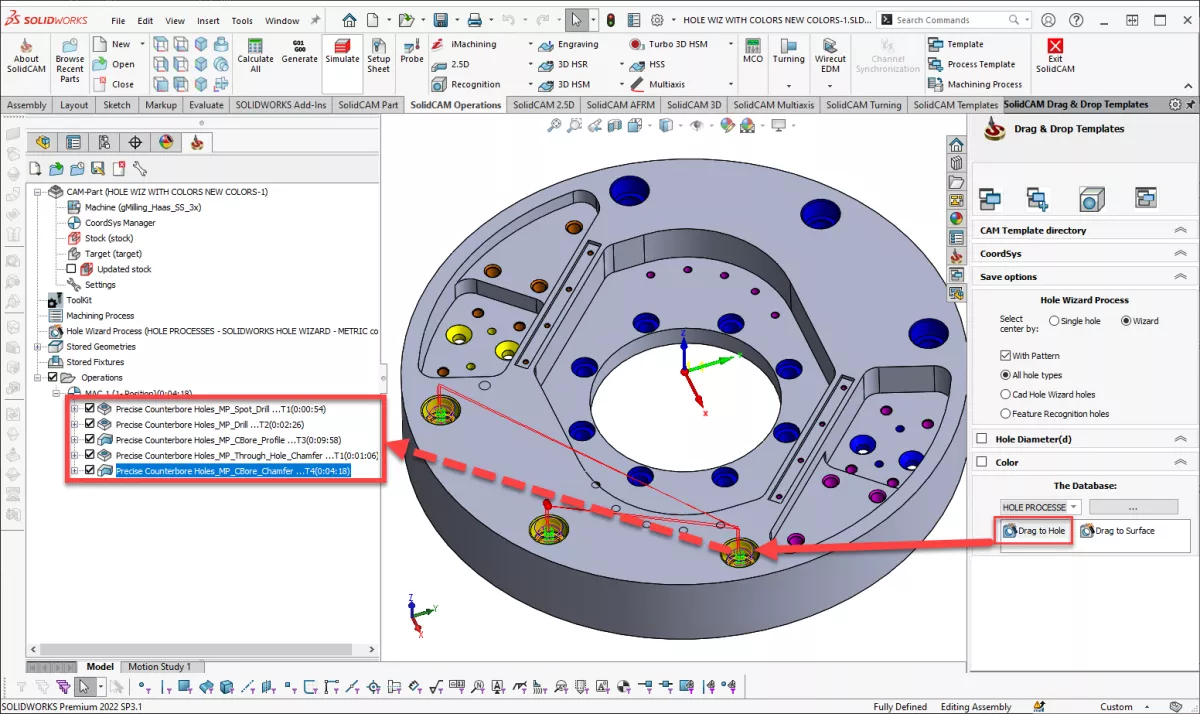
Task: Click the Home icon in the task pane
Action: (x=957, y=144)
